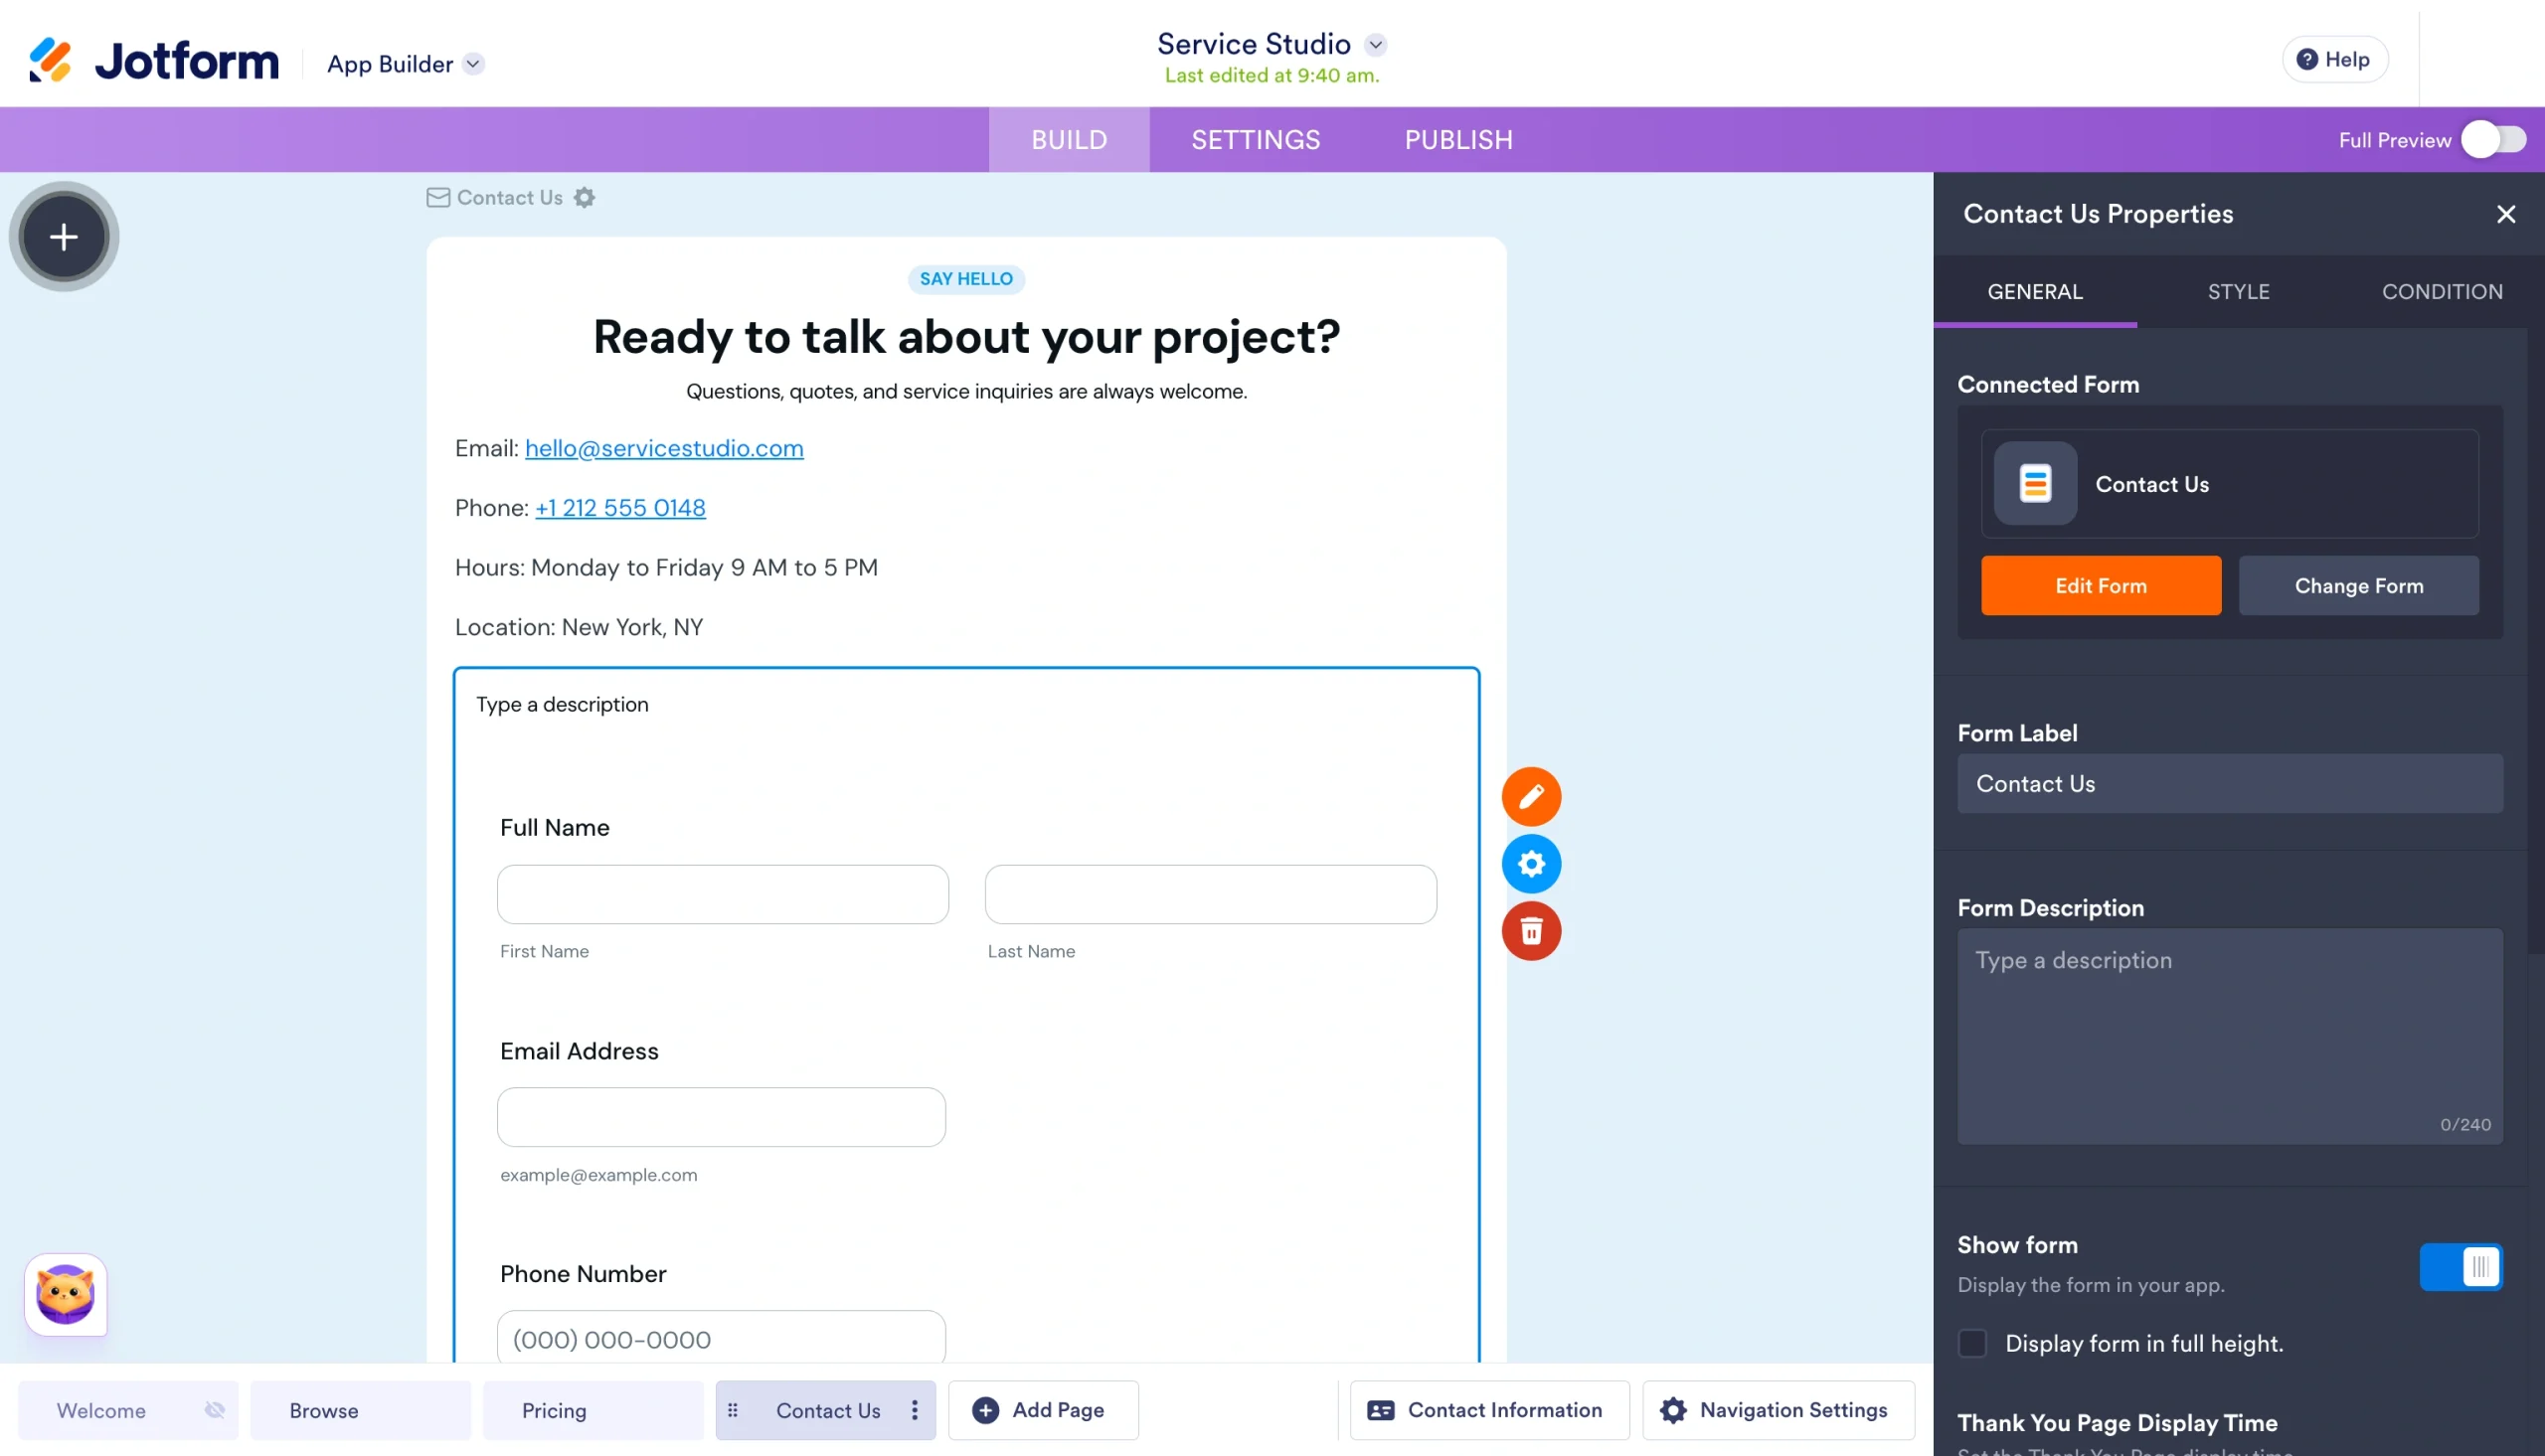The width and height of the screenshot is (2545, 1456).
Task: Click the SAY HELLO badge
Action: click(966, 279)
